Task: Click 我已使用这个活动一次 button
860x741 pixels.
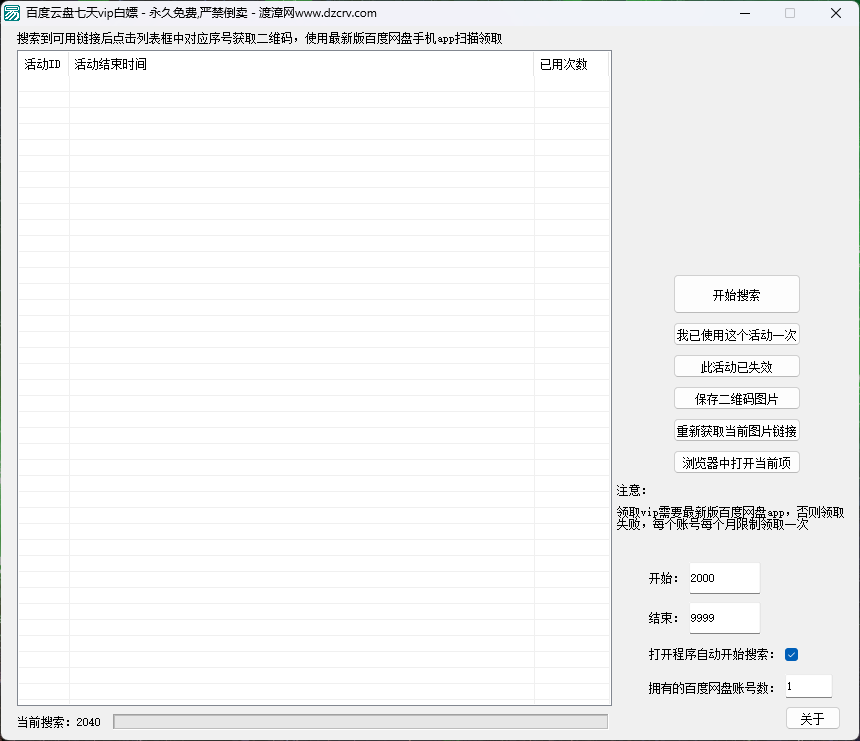Action: (737, 335)
